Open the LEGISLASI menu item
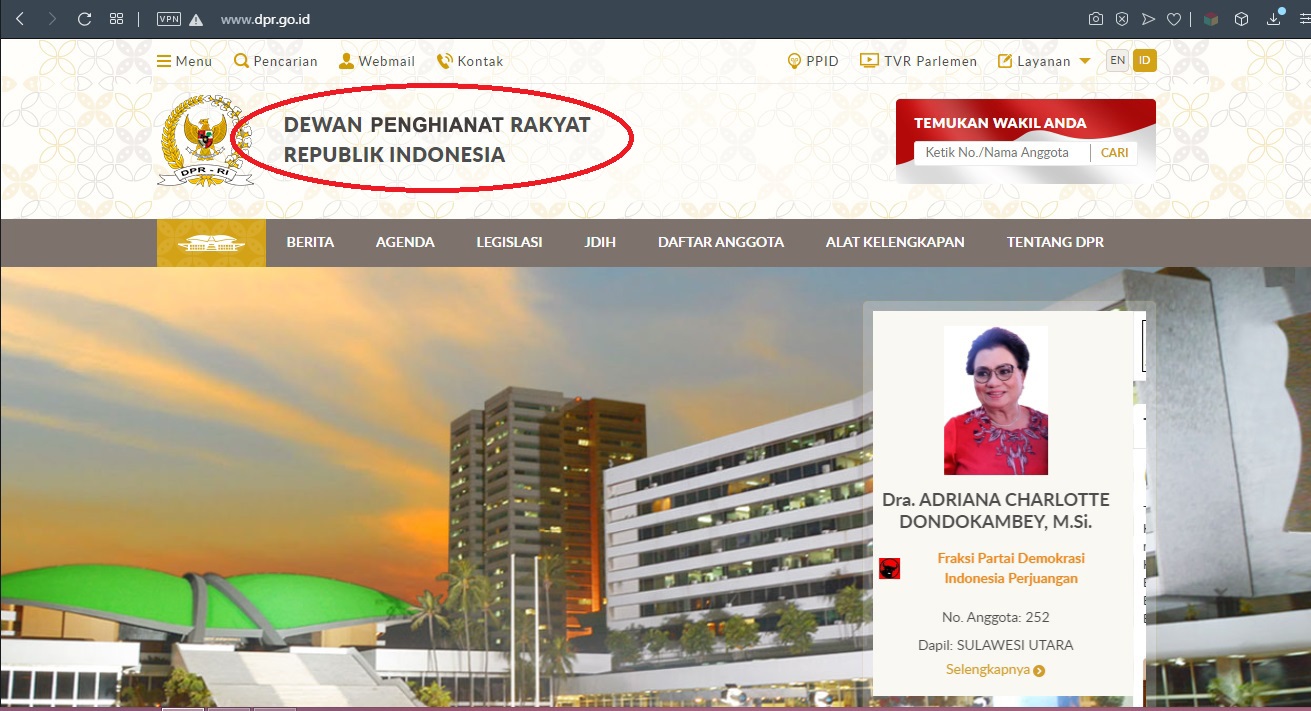Image resolution: width=1311 pixels, height=711 pixels. pyautogui.click(x=509, y=242)
